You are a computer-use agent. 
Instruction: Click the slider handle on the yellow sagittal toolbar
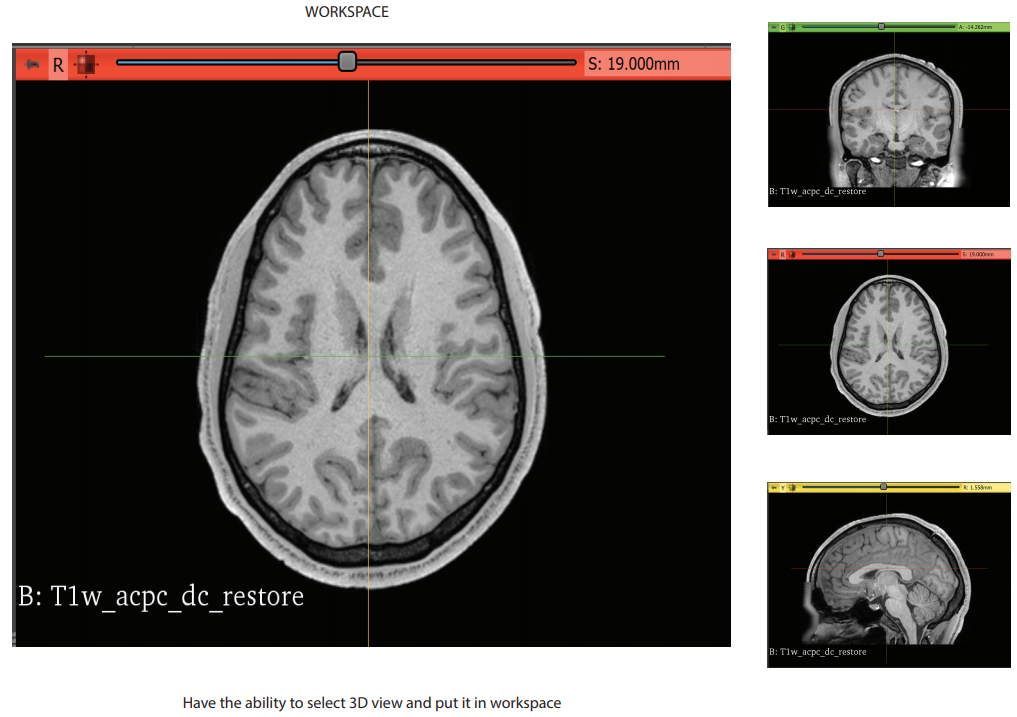883,487
